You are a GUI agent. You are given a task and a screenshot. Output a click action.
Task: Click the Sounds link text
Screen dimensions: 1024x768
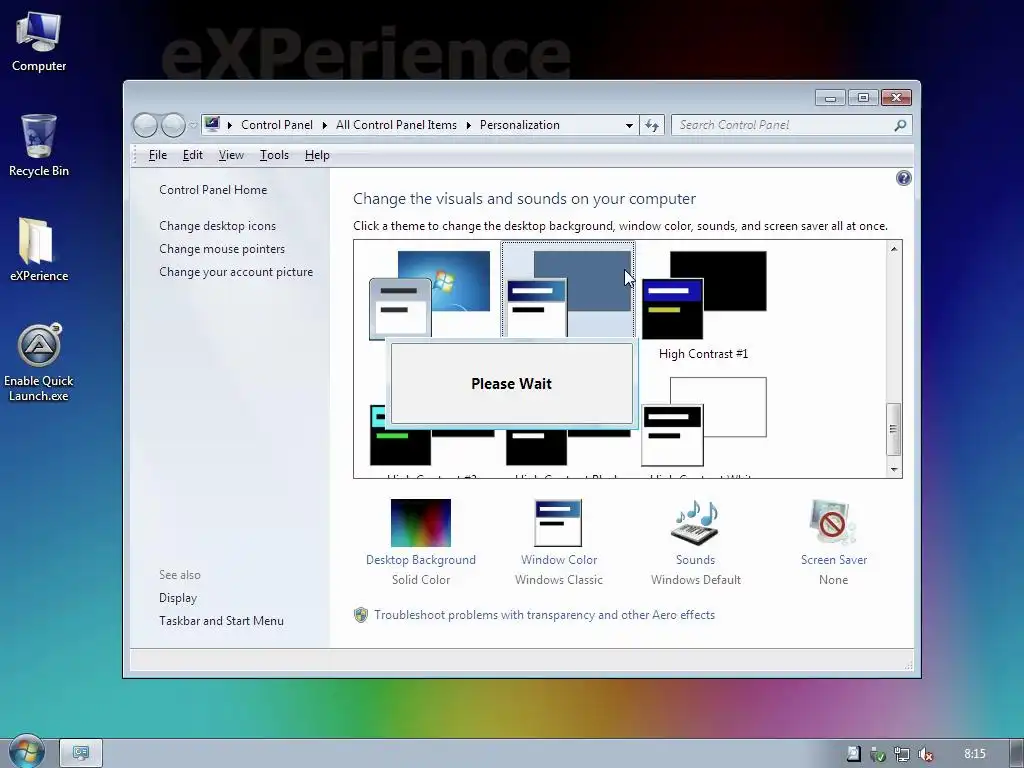[x=696, y=560]
